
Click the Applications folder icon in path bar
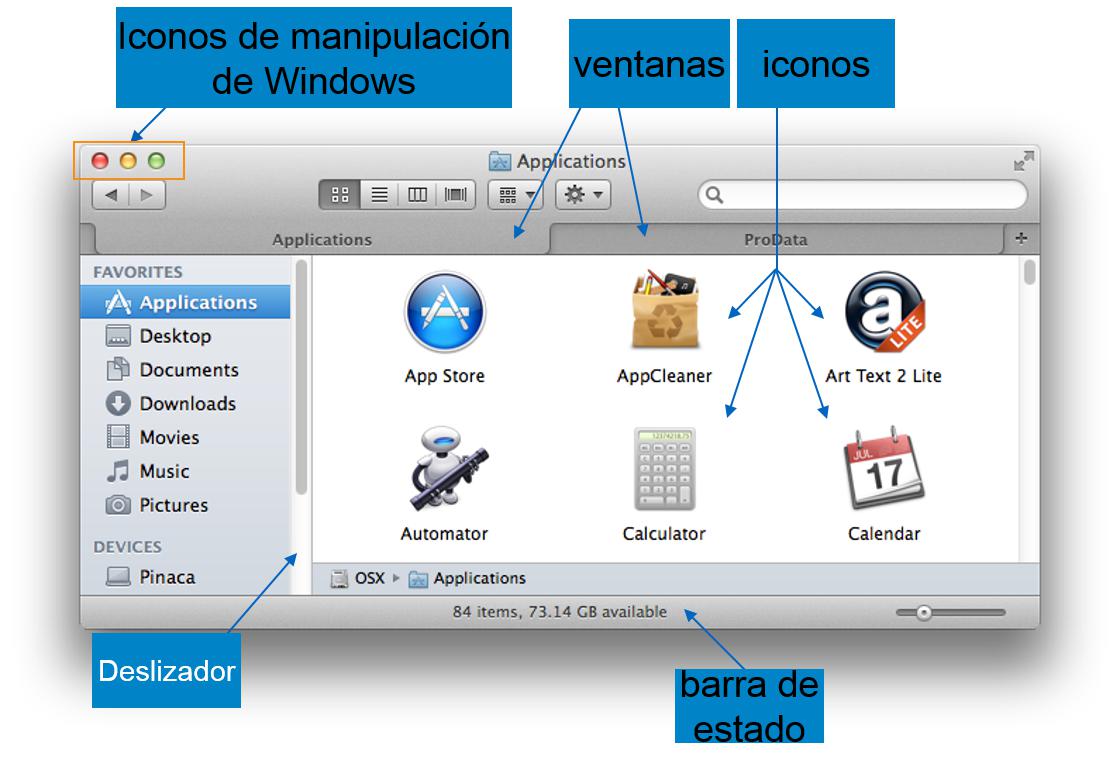[418, 579]
